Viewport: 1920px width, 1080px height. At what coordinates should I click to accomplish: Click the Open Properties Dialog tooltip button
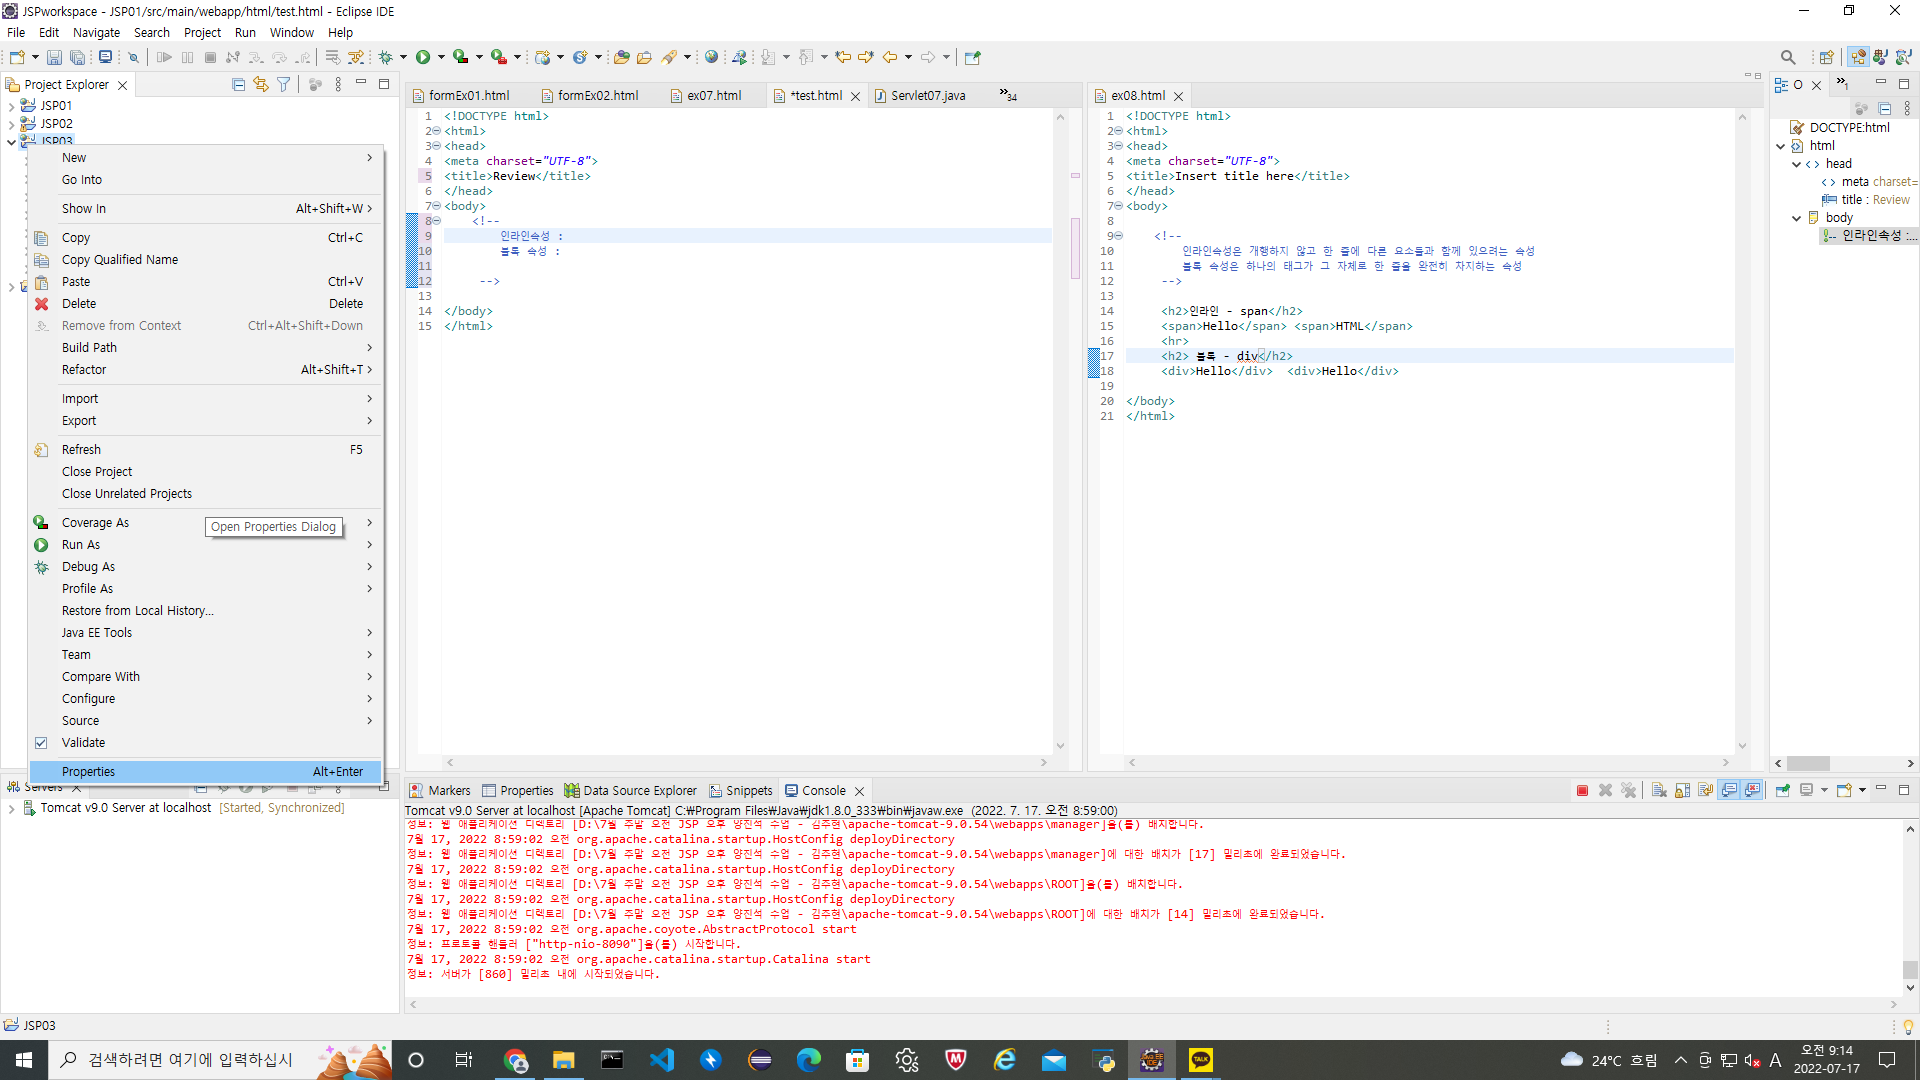click(273, 526)
